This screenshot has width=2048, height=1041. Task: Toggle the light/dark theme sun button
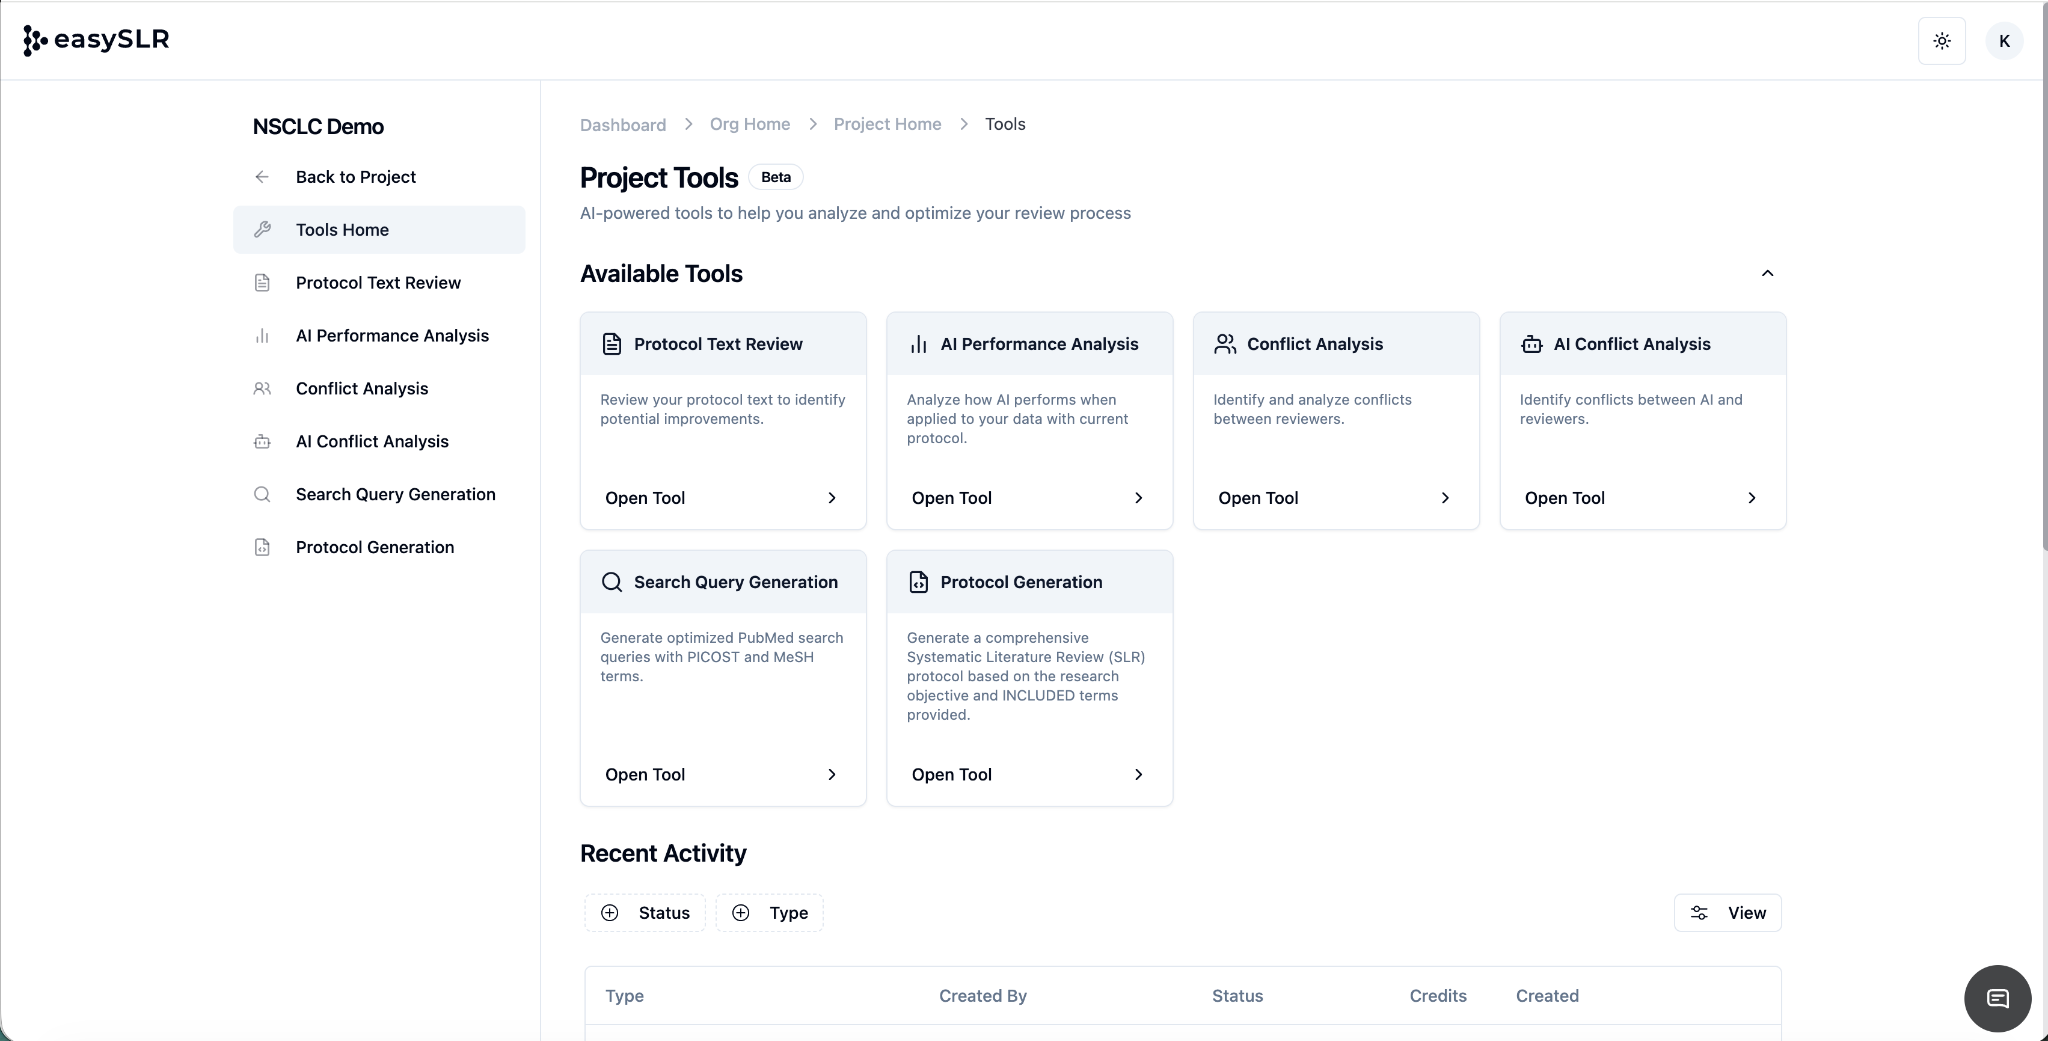[1941, 41]
